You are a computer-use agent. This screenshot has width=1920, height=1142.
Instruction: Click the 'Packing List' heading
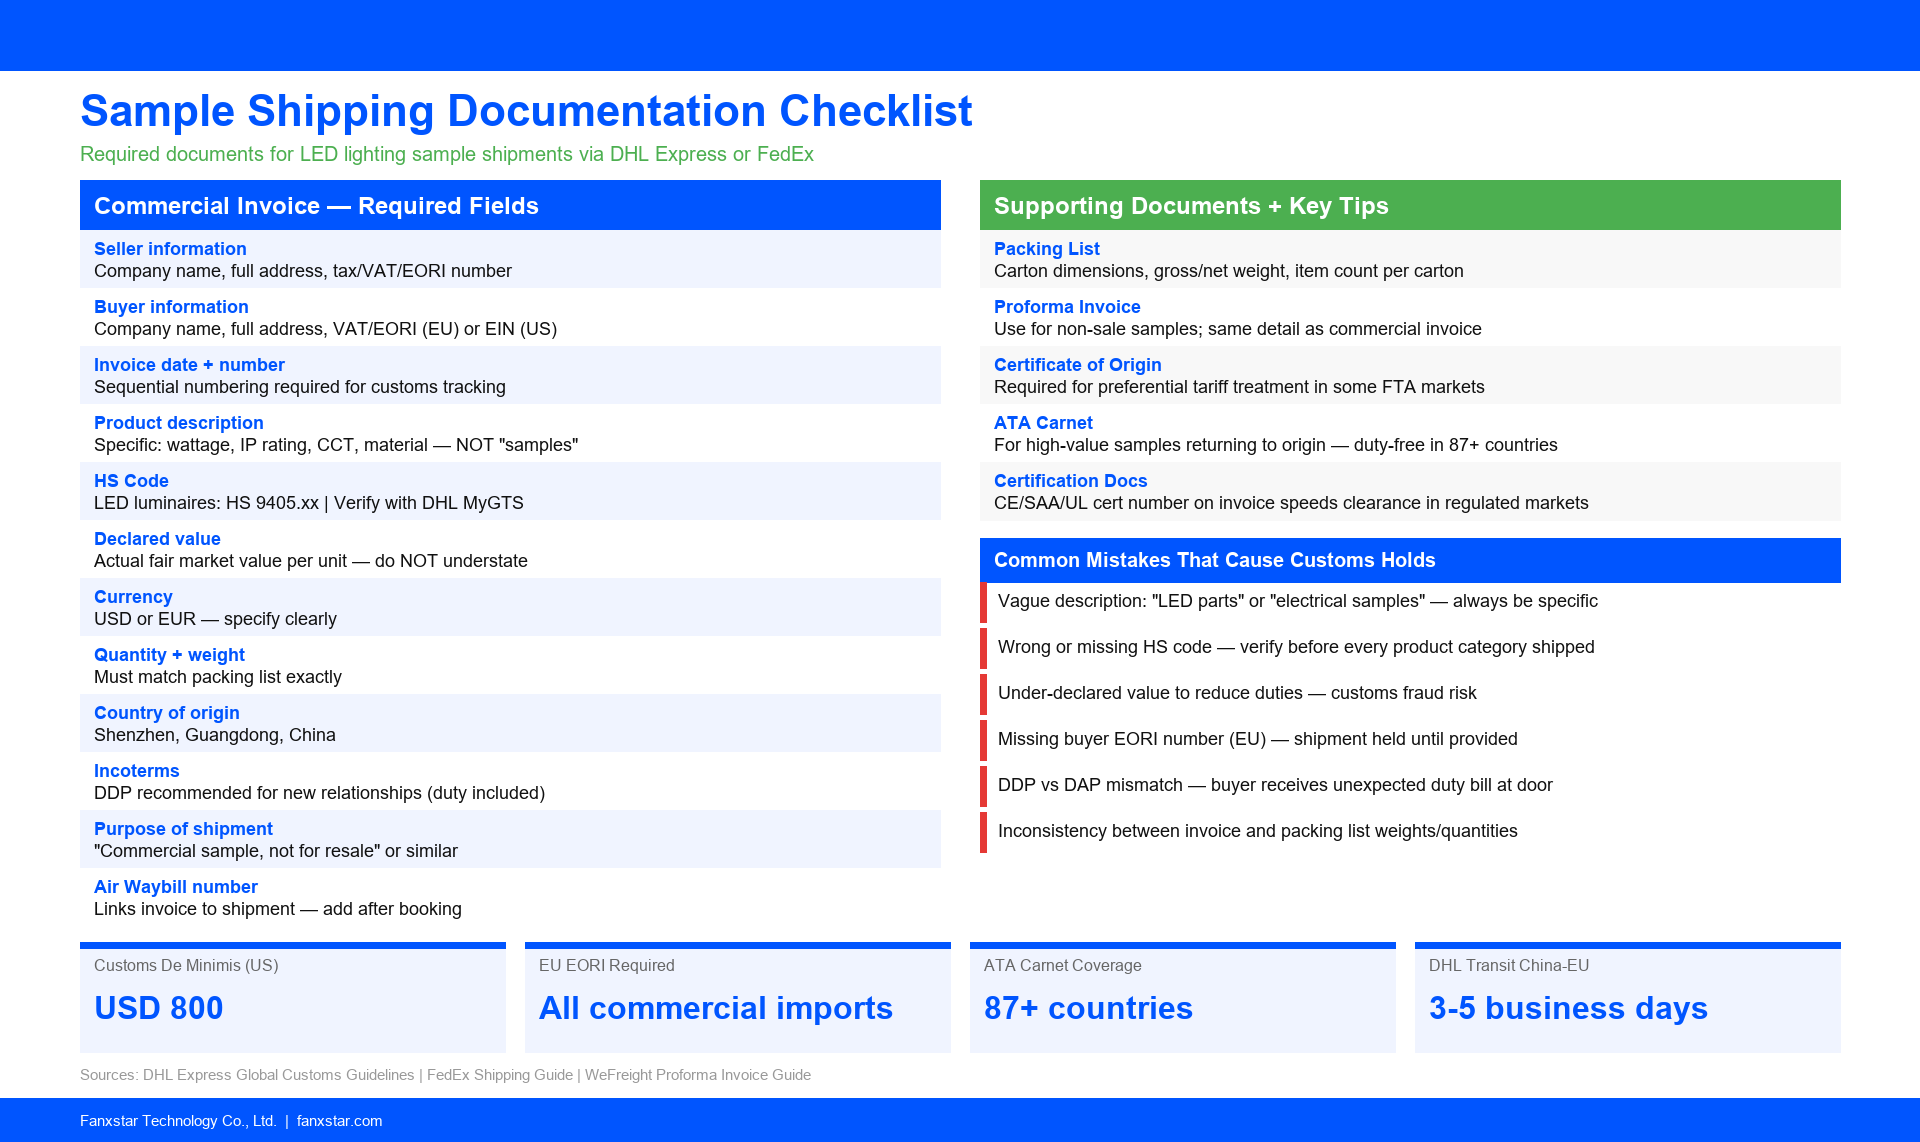point(1047,249)
